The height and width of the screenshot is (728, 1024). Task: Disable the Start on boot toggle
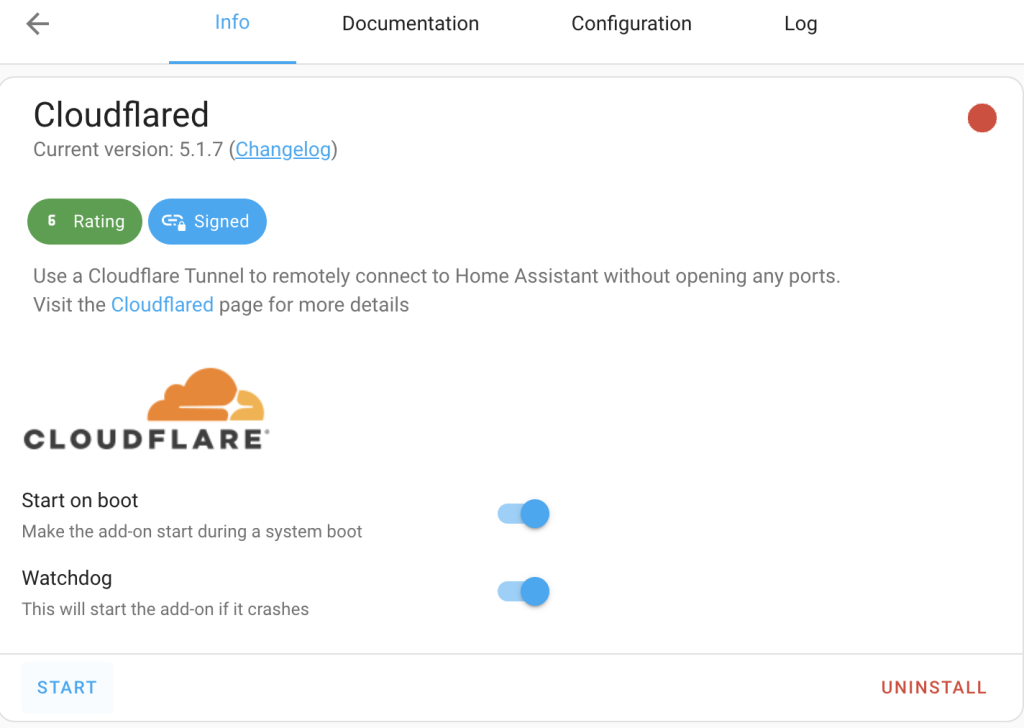523,514
